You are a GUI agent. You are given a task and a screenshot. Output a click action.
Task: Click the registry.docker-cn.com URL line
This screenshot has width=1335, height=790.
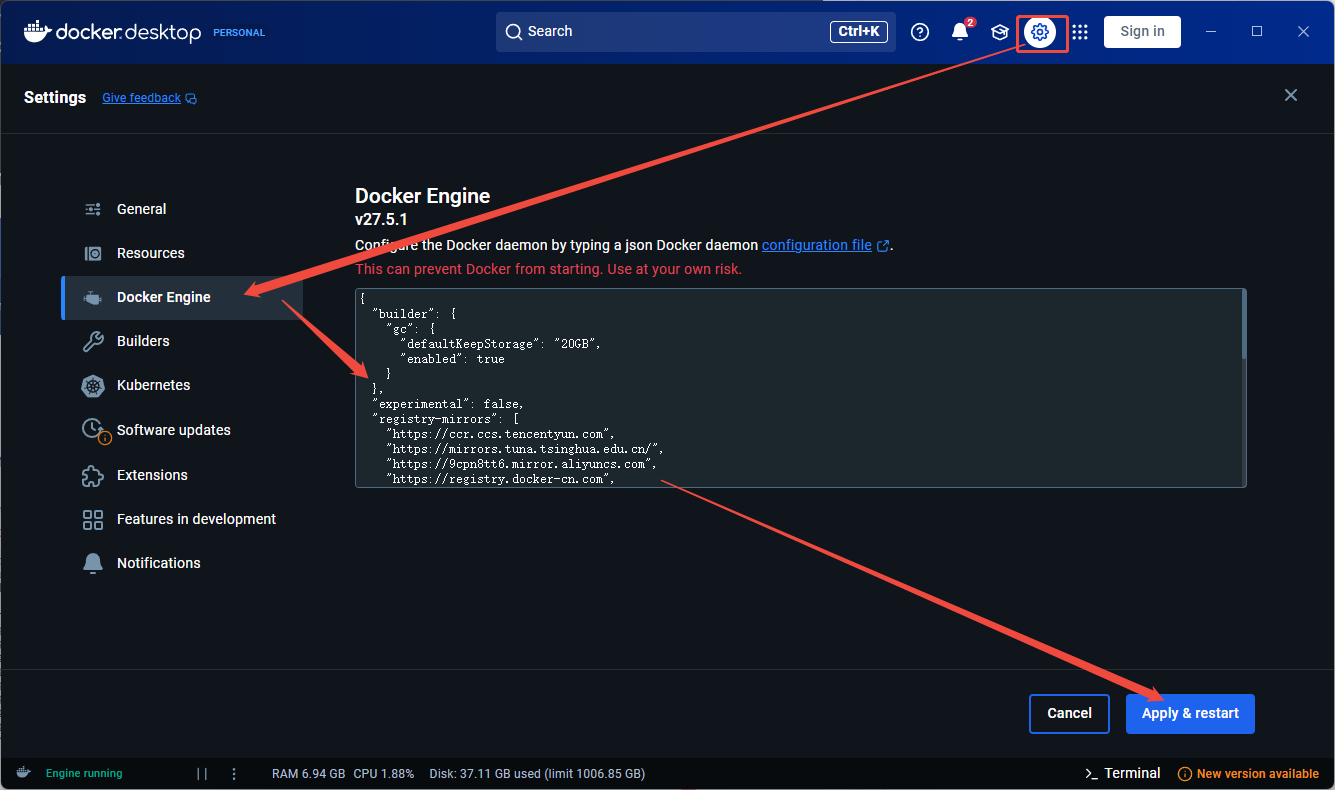click(499, 479)
